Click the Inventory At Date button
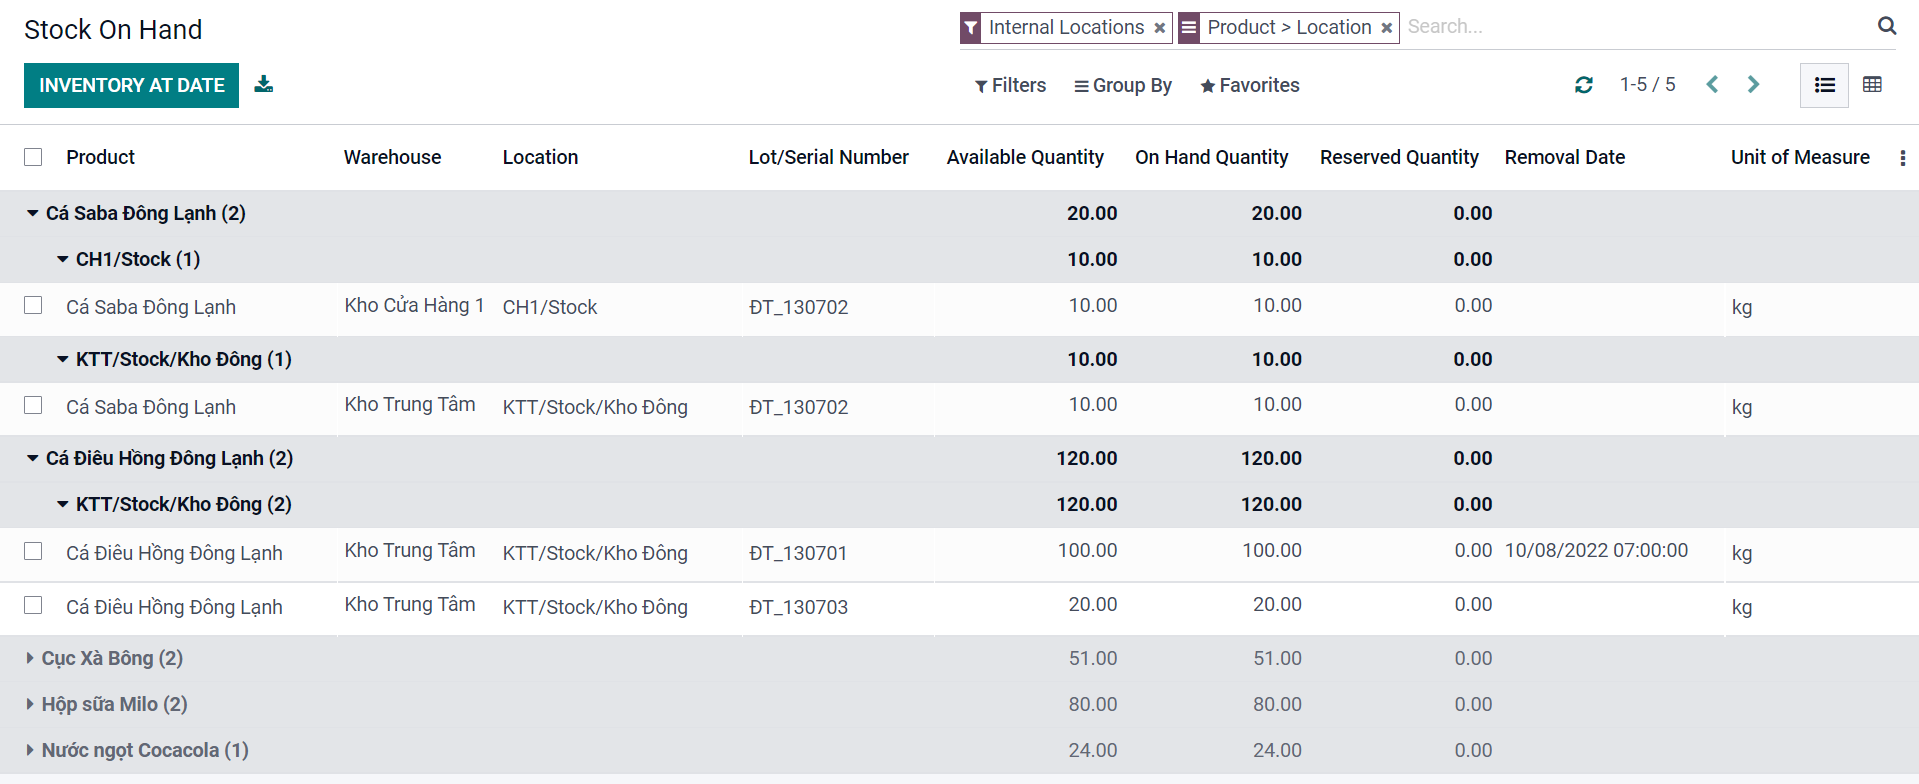This screenshot has height=784, width=1919. pos(131,85)
